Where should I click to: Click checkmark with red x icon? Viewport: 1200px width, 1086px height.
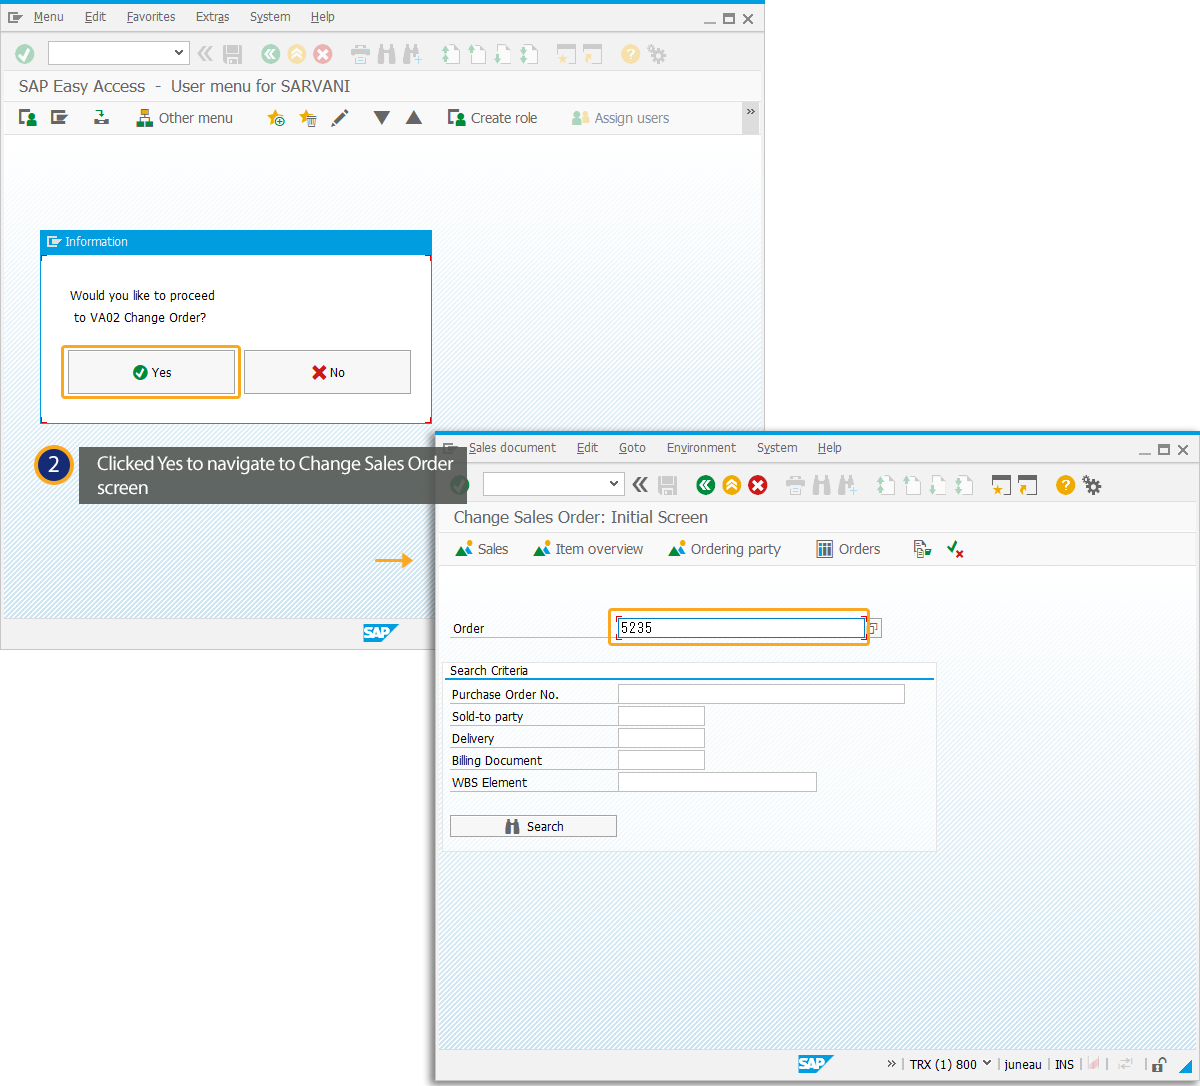click(955, 549)
